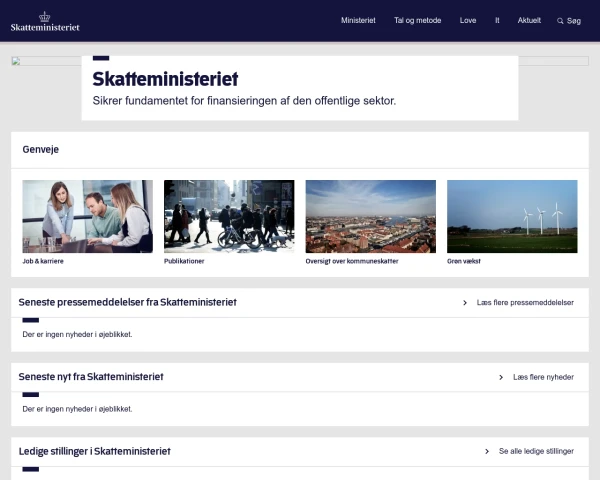The height and width of the screenshot is (480, 600).
Task: Click chevron beside Læs flere pressemeddelelser
Action: point(465,303)
